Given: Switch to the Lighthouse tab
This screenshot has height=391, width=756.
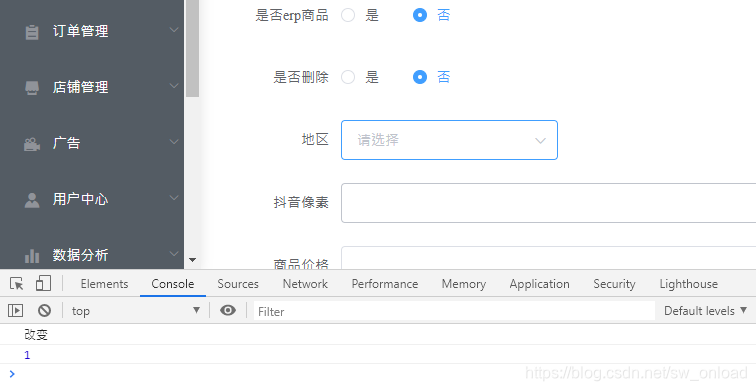Looking at the screenshot, I should coord(688,284).
